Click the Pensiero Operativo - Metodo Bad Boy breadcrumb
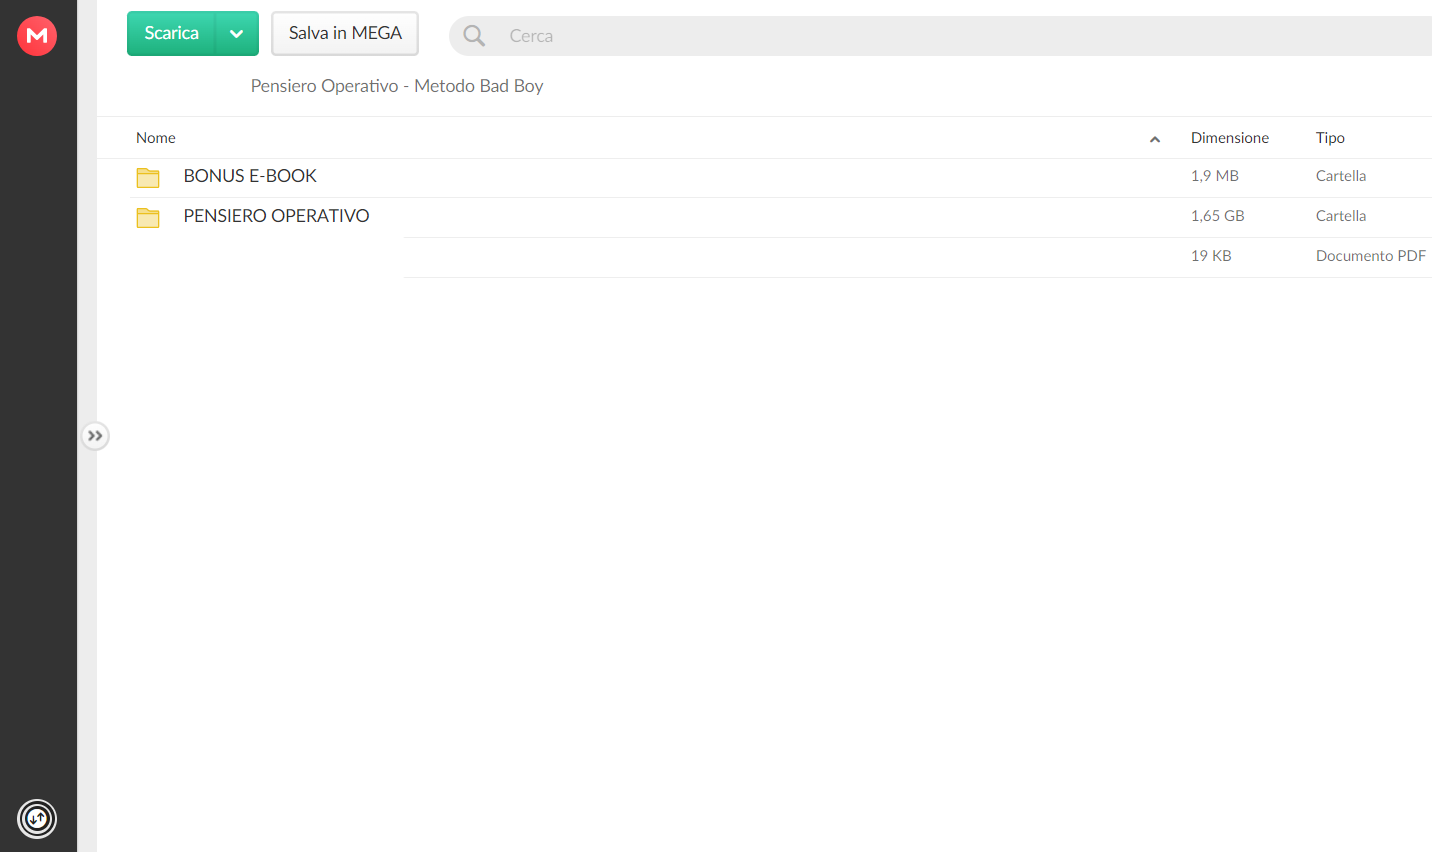 coord(397,86)
